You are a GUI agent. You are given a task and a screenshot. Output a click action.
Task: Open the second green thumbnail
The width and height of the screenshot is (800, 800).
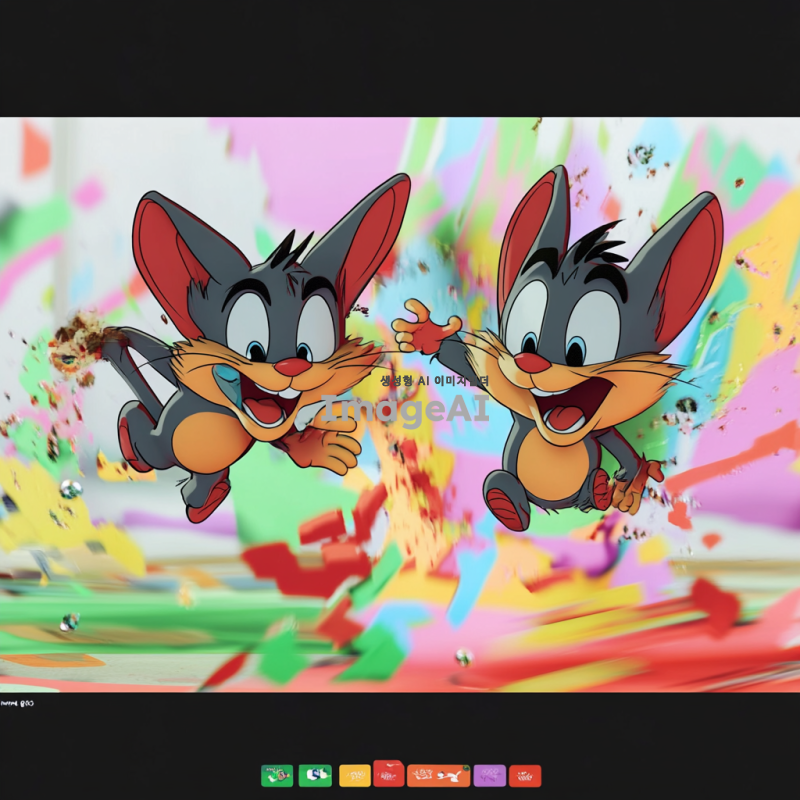(315, 775)
